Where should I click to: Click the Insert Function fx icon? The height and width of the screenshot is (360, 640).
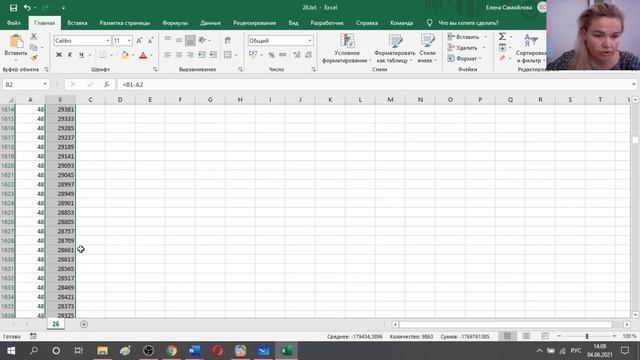107,84
